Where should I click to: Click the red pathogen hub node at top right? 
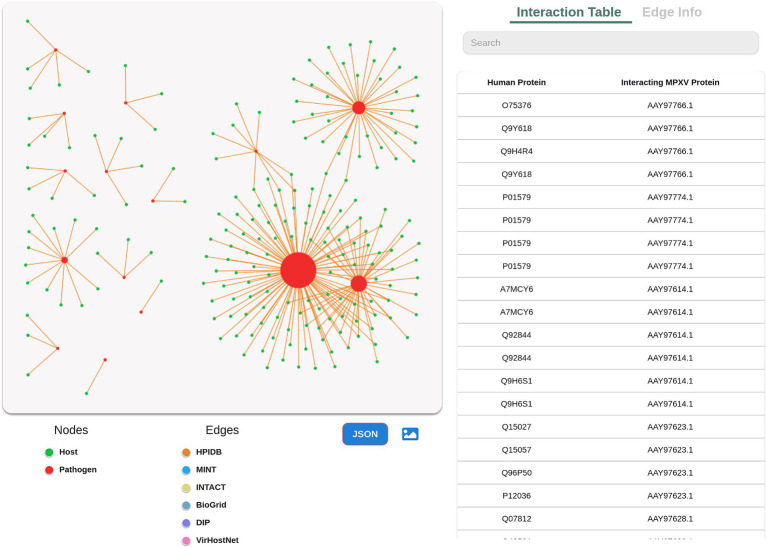359,108
